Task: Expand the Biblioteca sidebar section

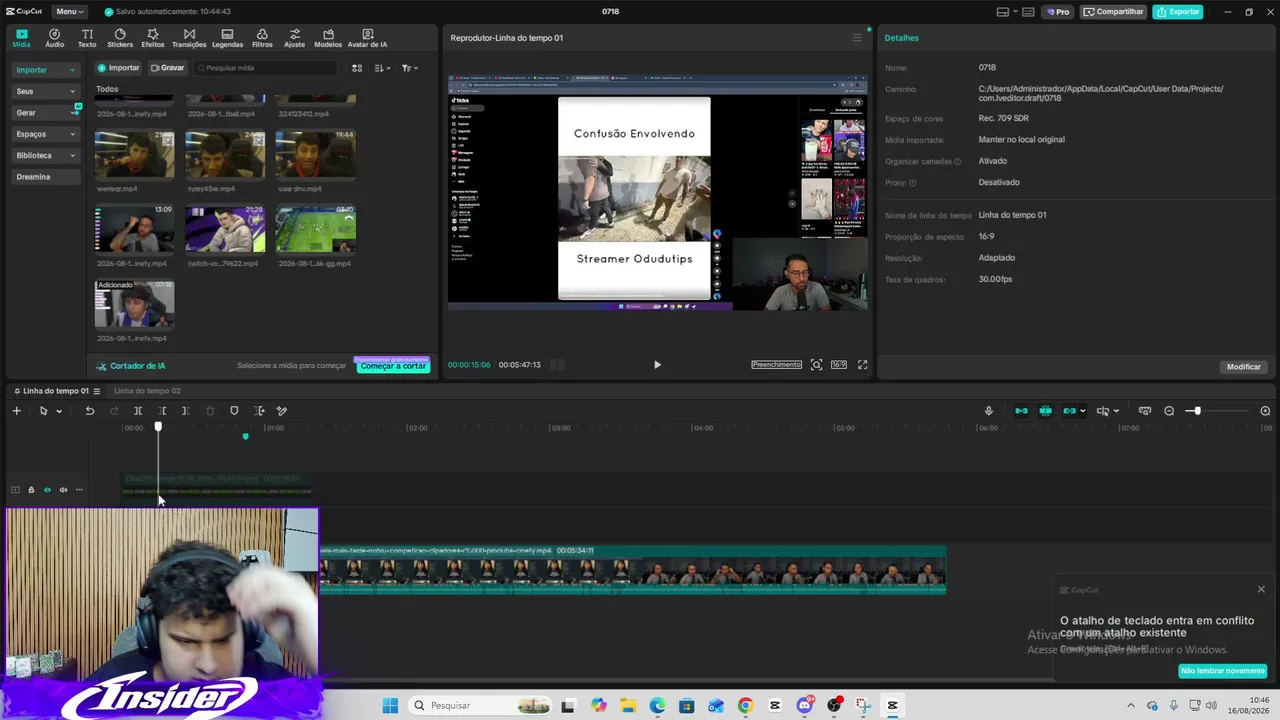Action: coord(45,155)
